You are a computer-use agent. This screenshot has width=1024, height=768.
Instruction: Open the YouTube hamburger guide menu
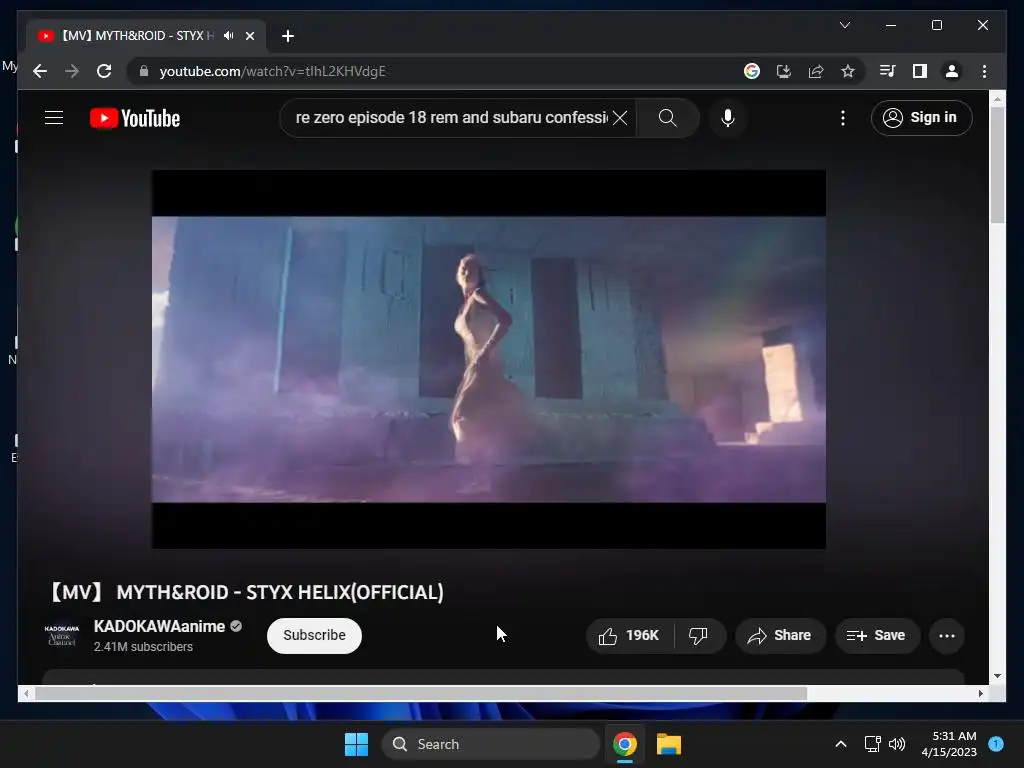coord(54,118)
